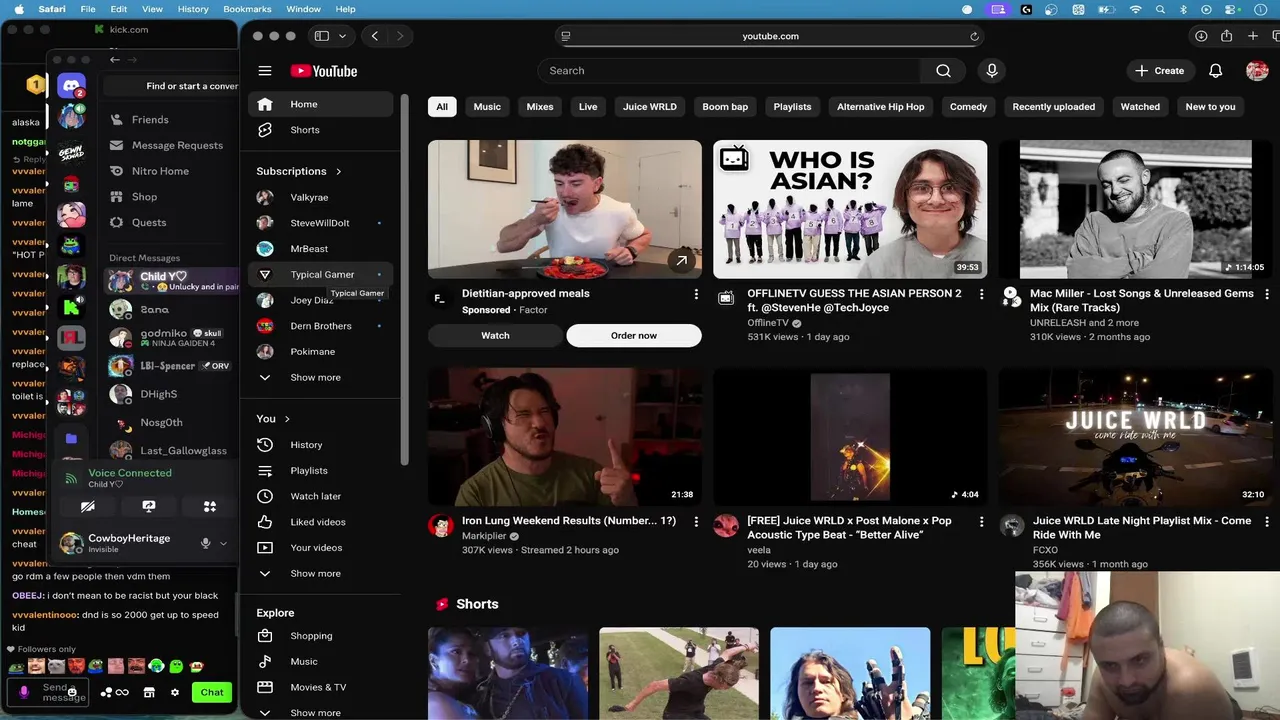Screen dimensions: 1280x720
Task: Toggle Discord camera in voice panel
Action: coord(88,507)
